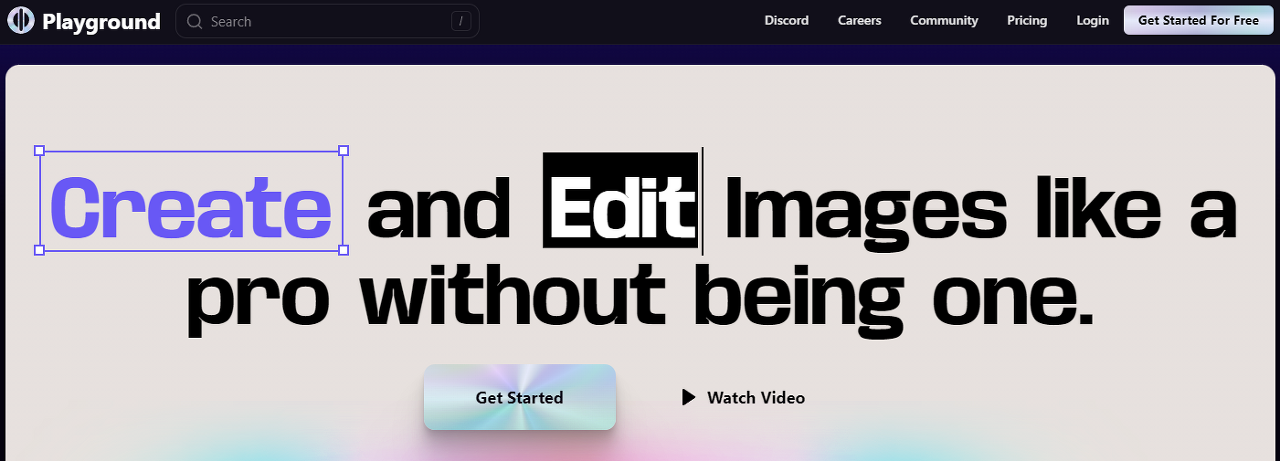Viewport: 1280px width, 461px height.
Task: Click the Login link
Action: coord(1092,20)
